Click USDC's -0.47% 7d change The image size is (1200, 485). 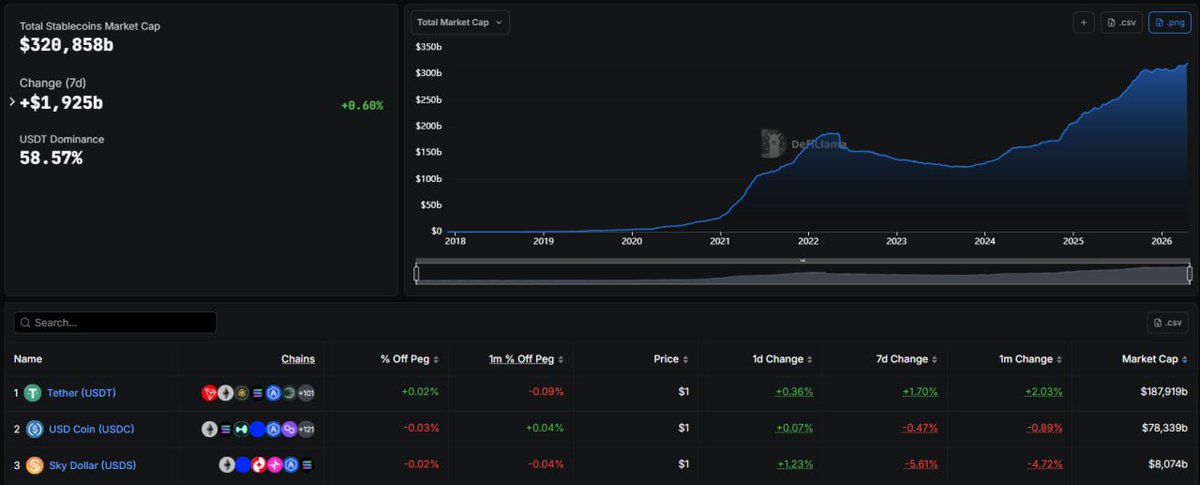pyautogui.click(x=920, y=428)
